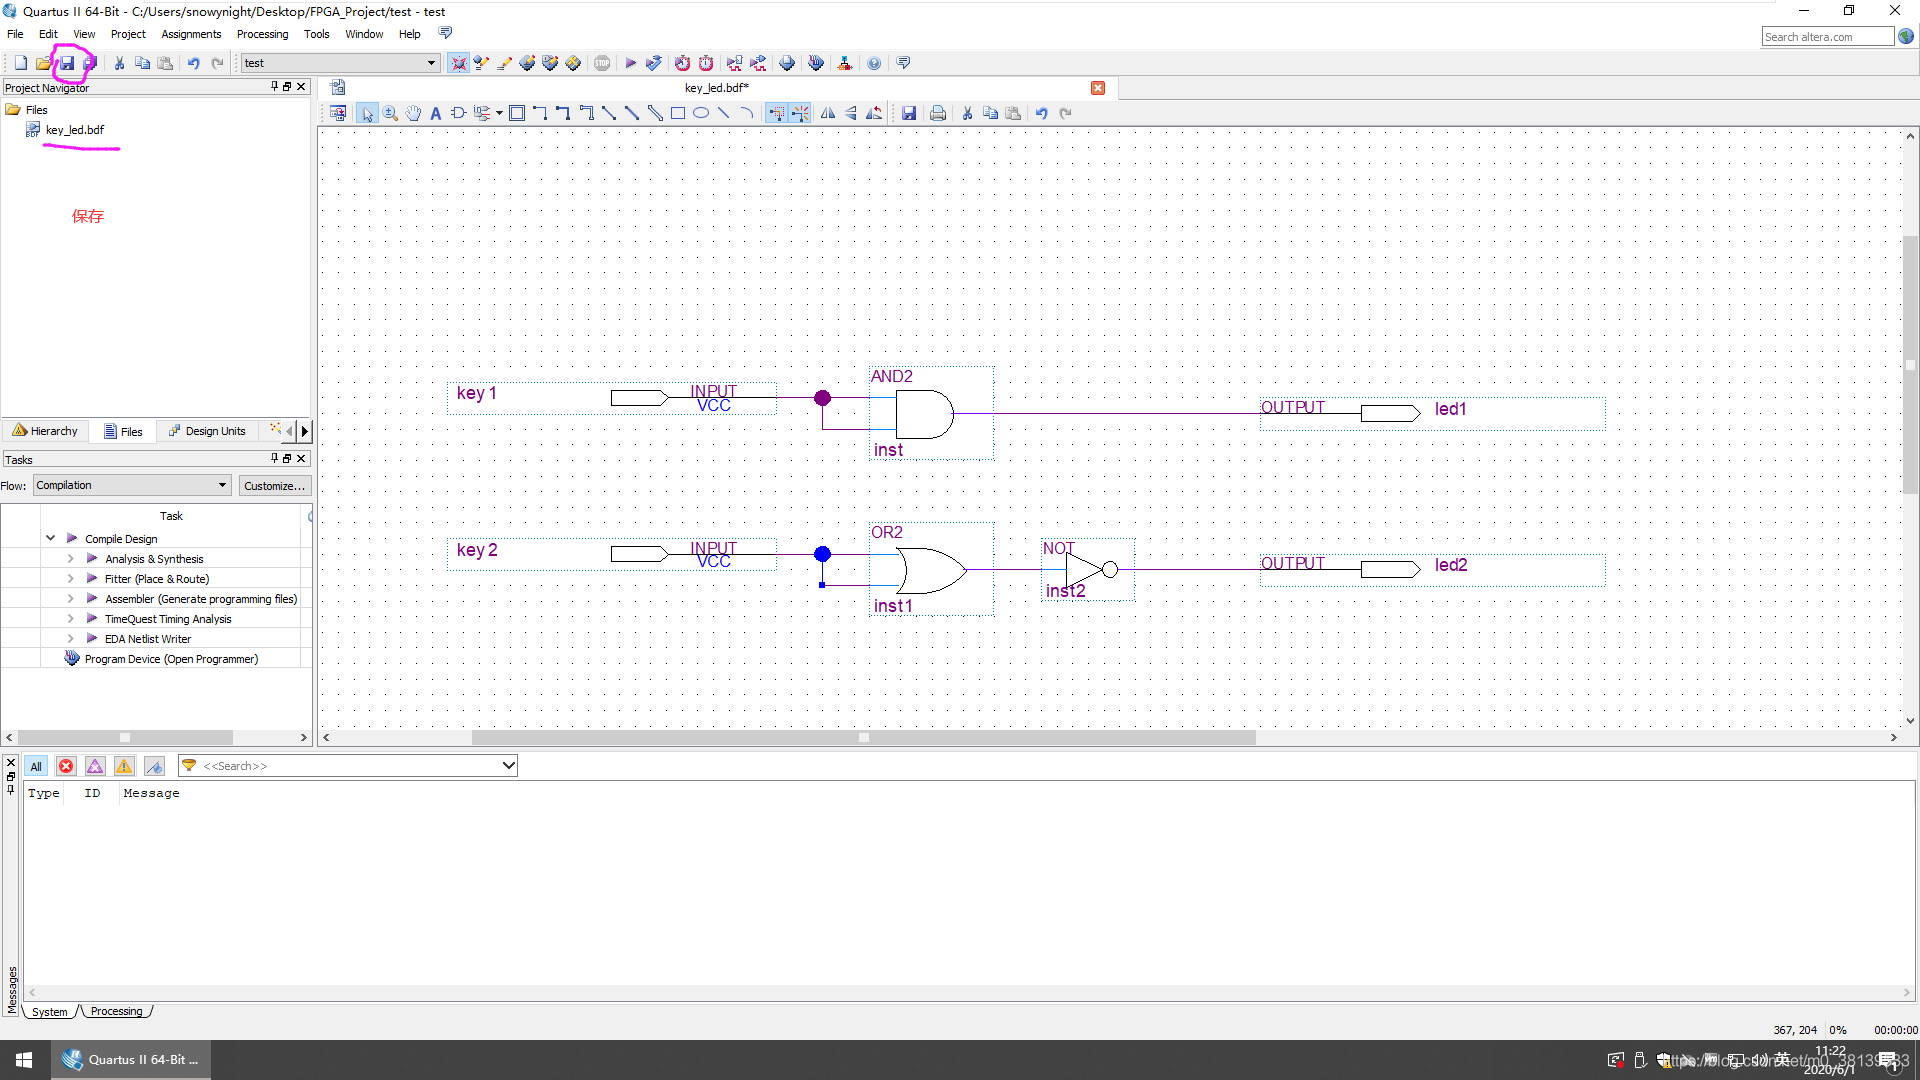This screenshot has height=1080, width=1920.
Task: Select the Text tool A icon
Action: click(436, 113)
